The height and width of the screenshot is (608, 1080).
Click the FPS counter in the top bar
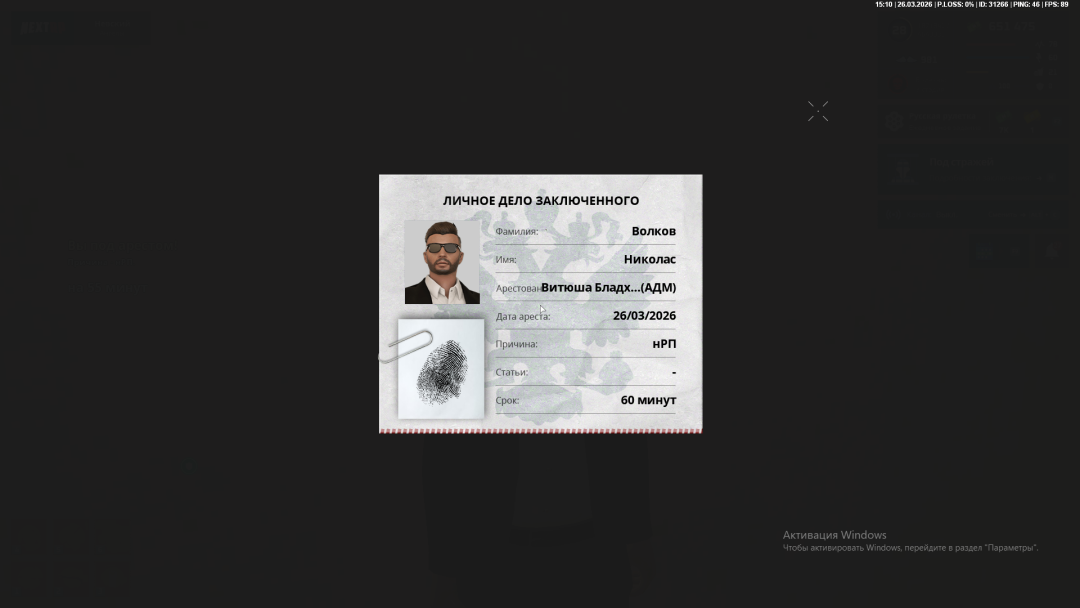click(1056, 5)
